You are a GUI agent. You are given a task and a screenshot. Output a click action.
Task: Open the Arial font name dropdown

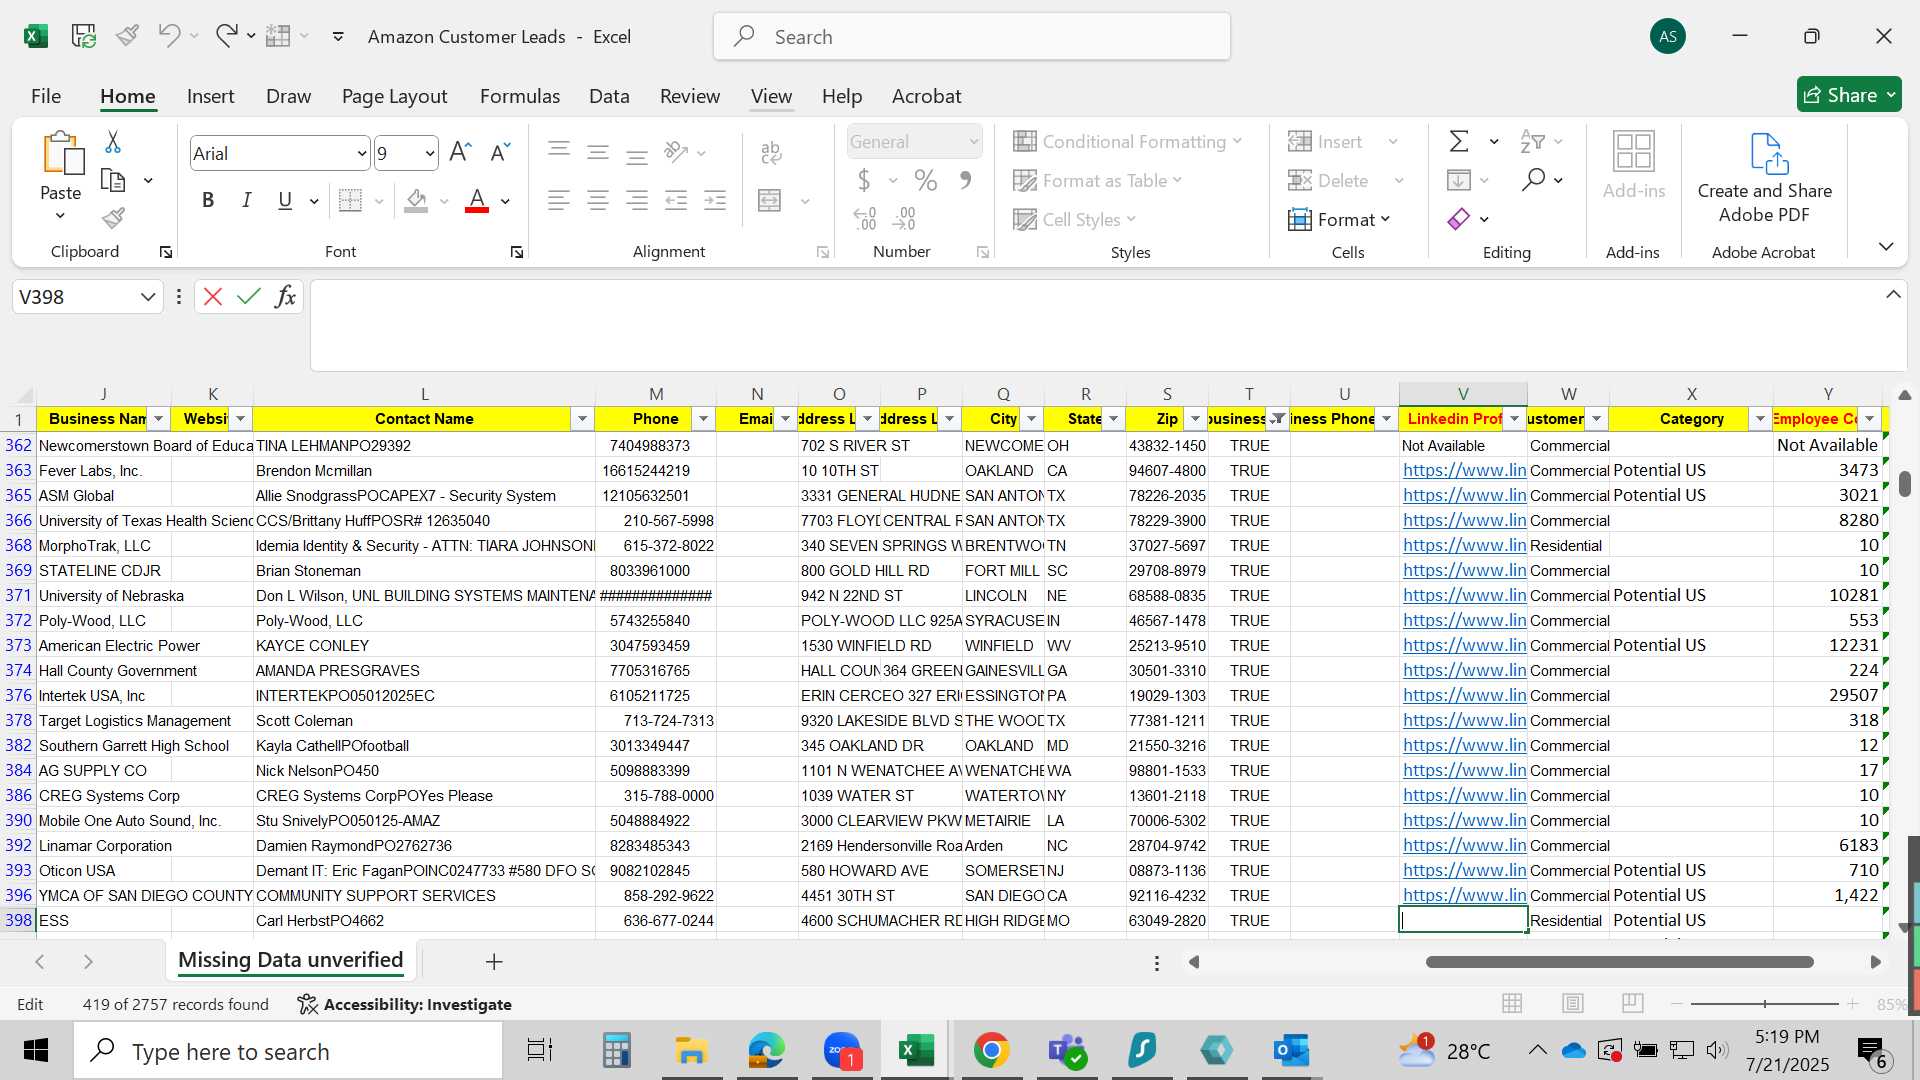[362, 153]
